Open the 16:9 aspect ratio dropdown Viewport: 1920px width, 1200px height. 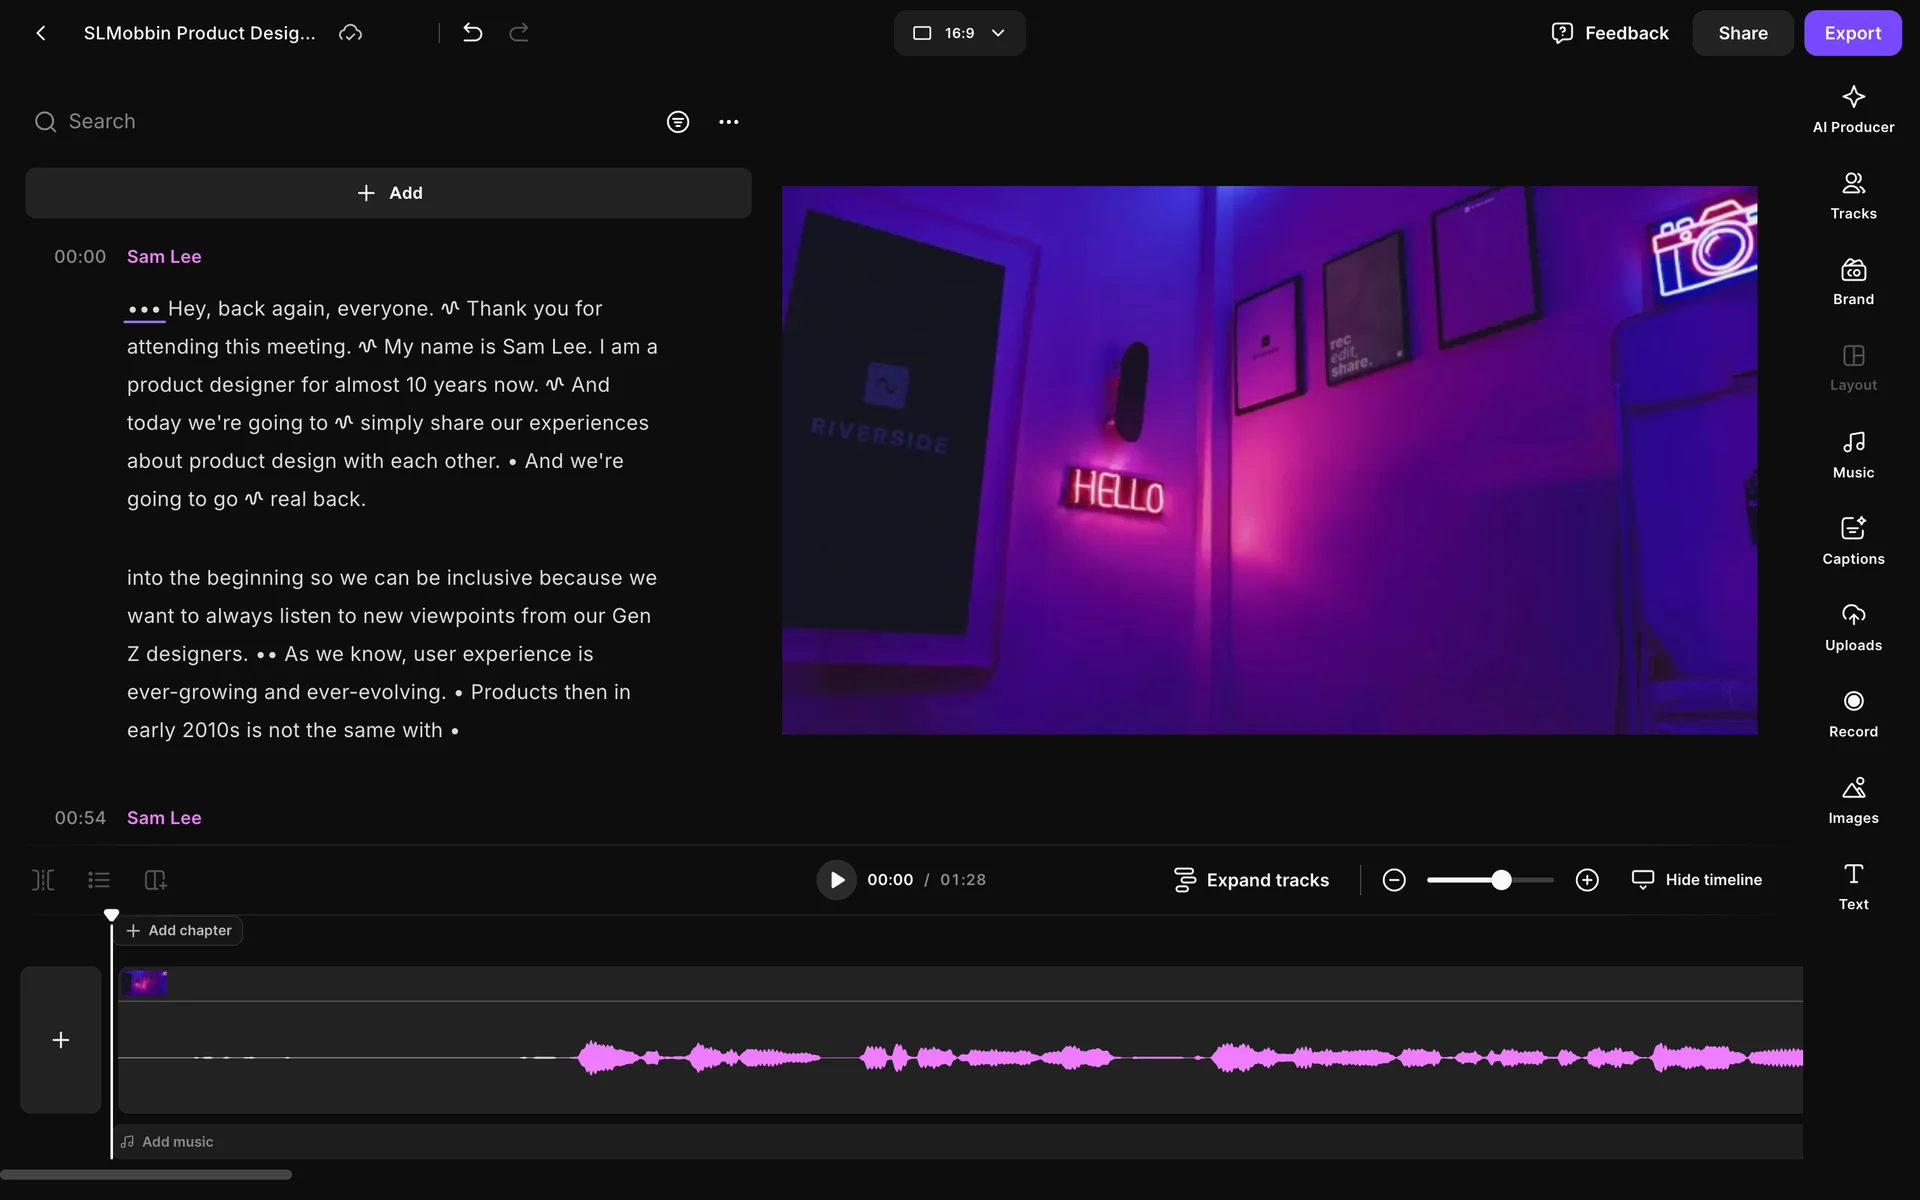click(x=958, y=33)
